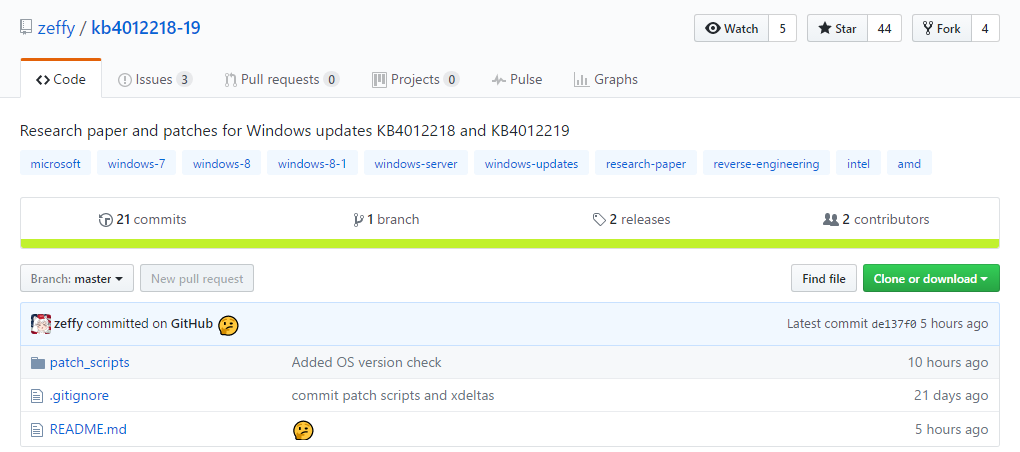The image size is (1020, 452).
Task: Select the reverse-engineering topic tag
Action: coord(766,163)
